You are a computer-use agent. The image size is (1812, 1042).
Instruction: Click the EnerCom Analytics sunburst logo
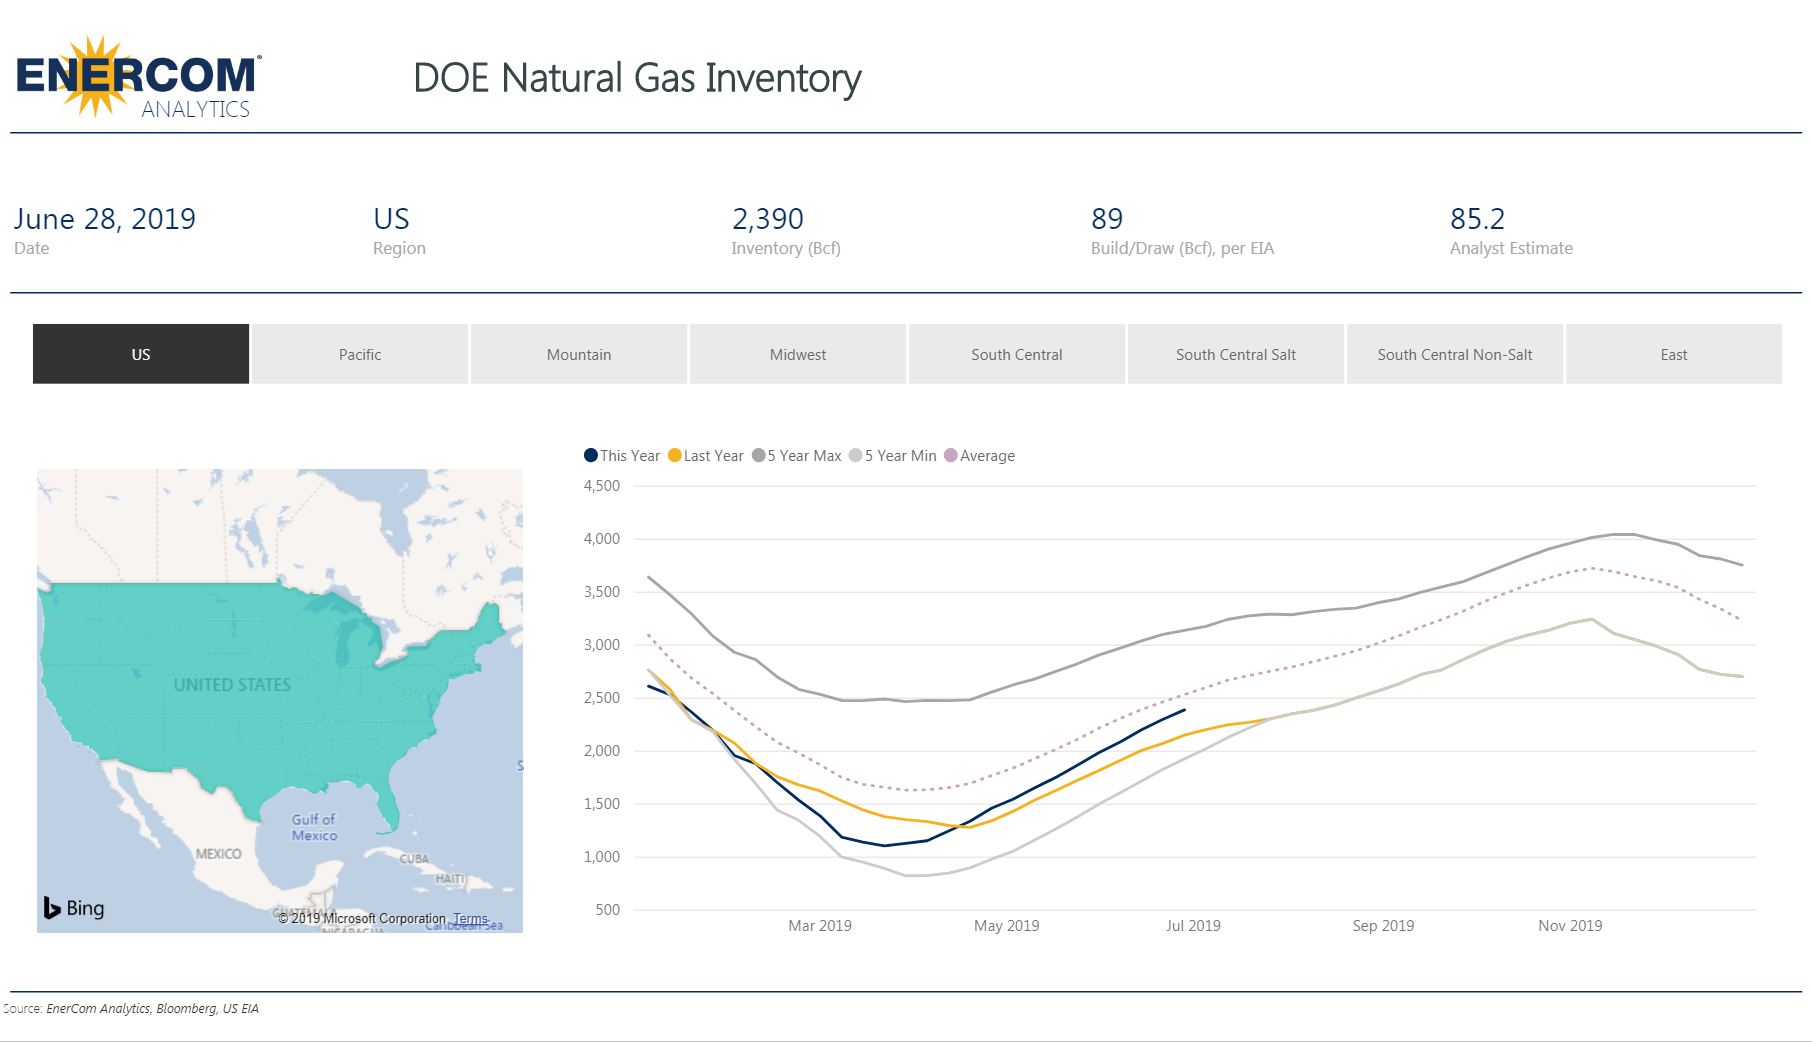(137, 78)
